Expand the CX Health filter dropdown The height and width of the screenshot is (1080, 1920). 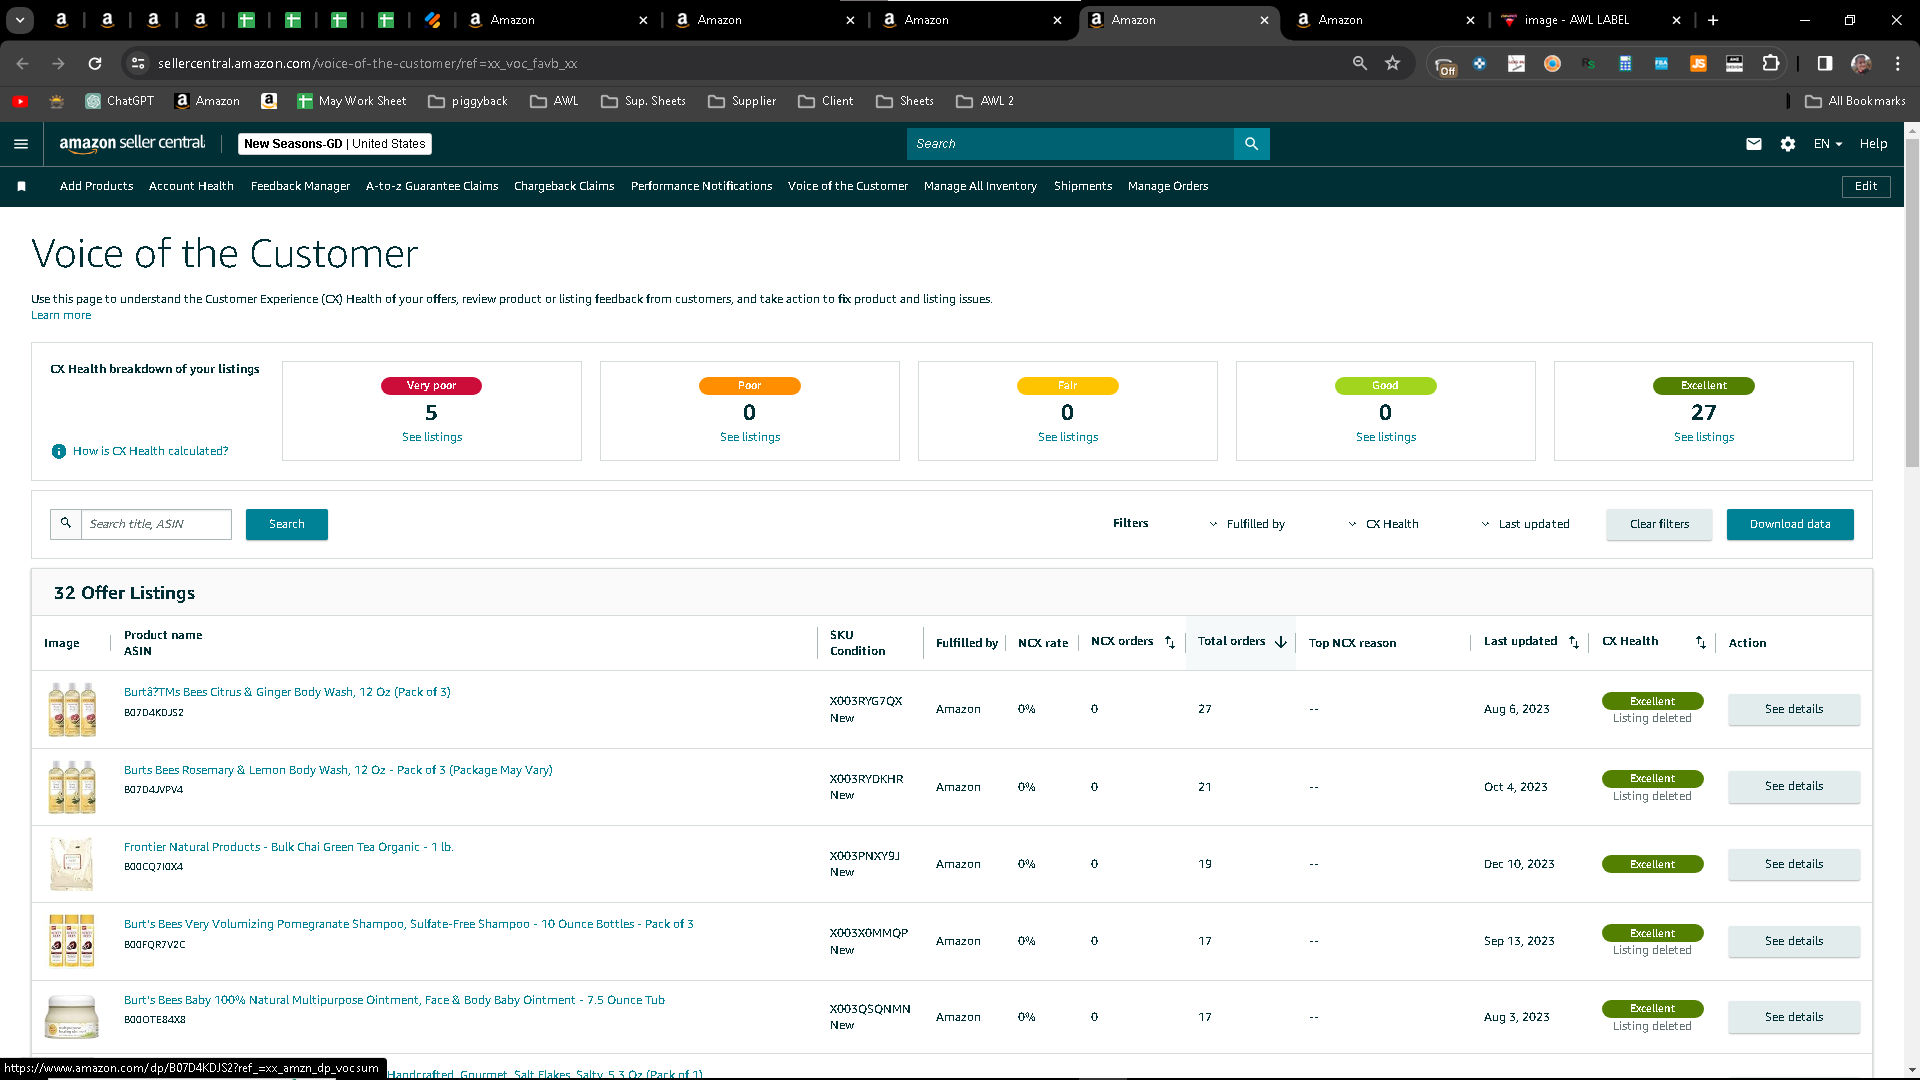1383,524
